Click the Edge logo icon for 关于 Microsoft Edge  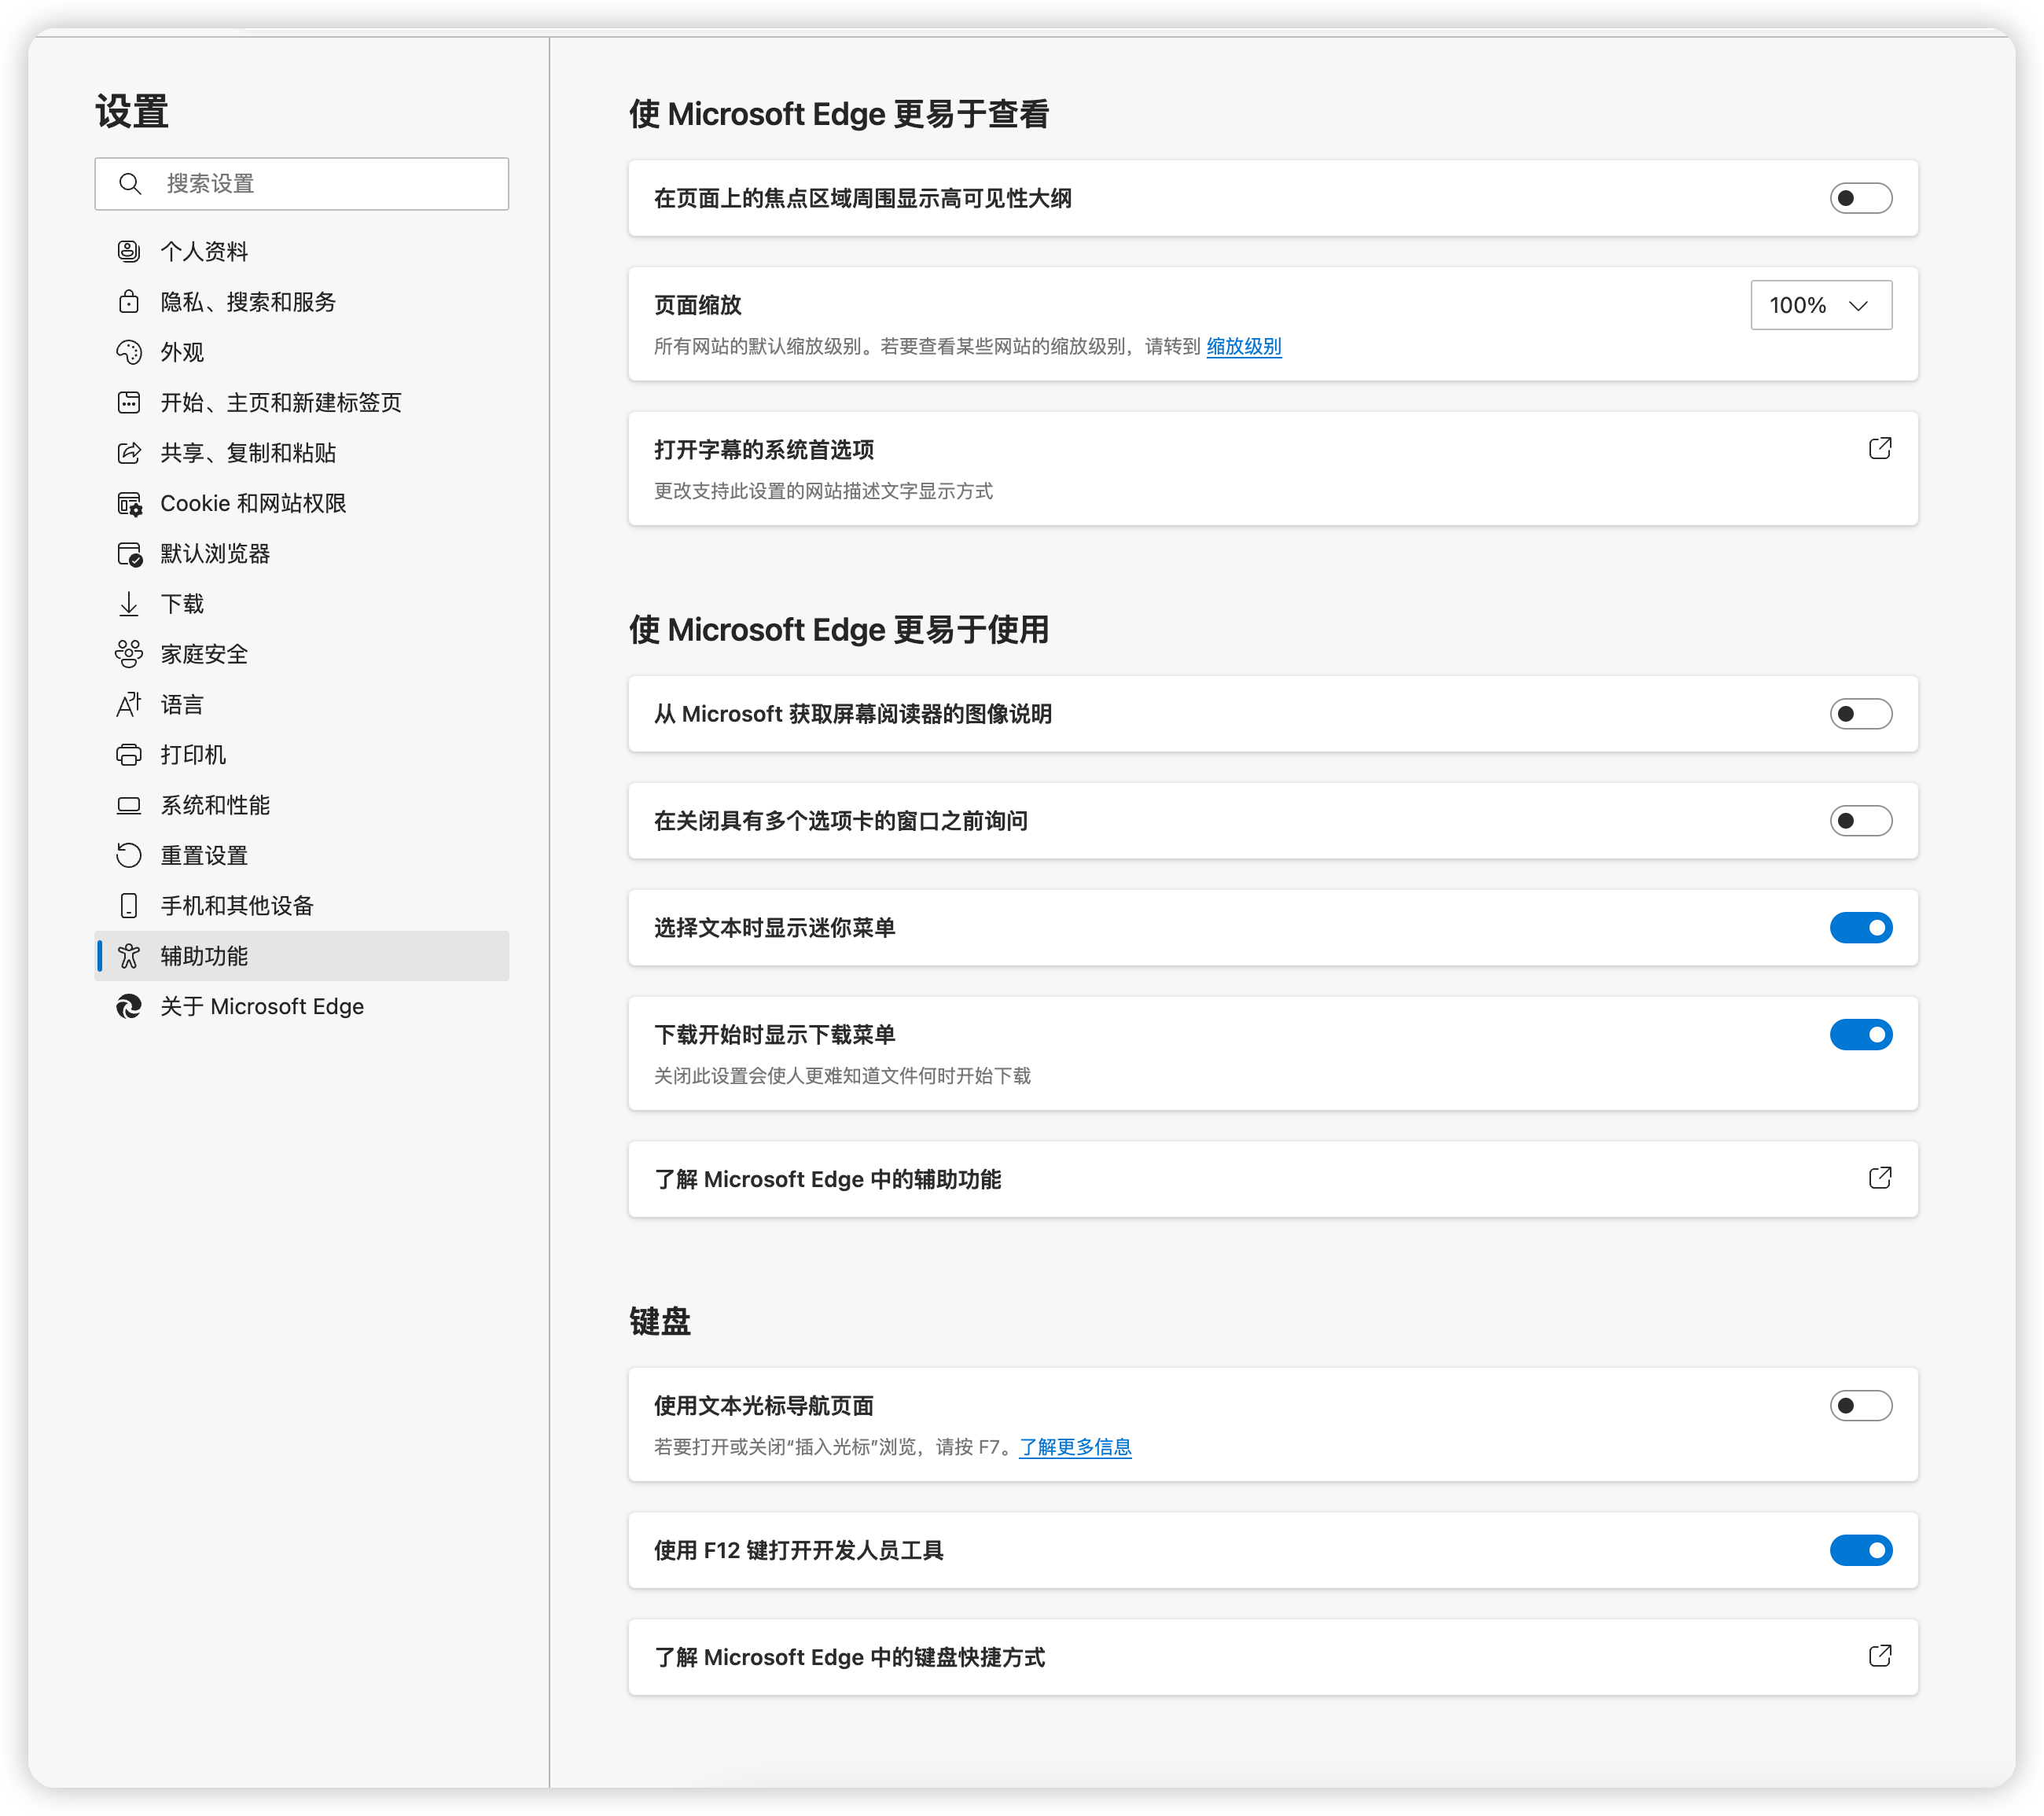tap(129, 1006)
